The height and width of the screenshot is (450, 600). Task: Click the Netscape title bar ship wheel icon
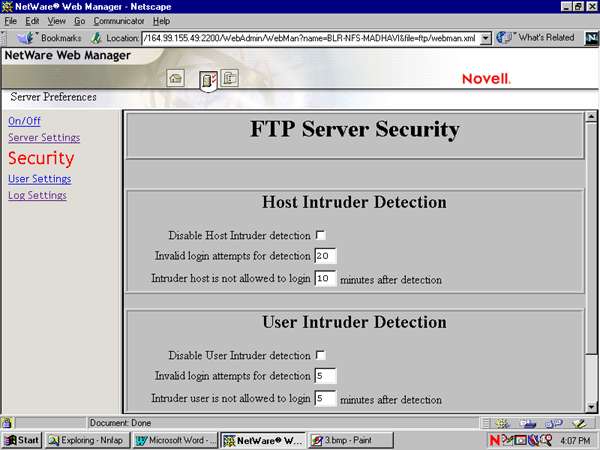click(7, 7)
